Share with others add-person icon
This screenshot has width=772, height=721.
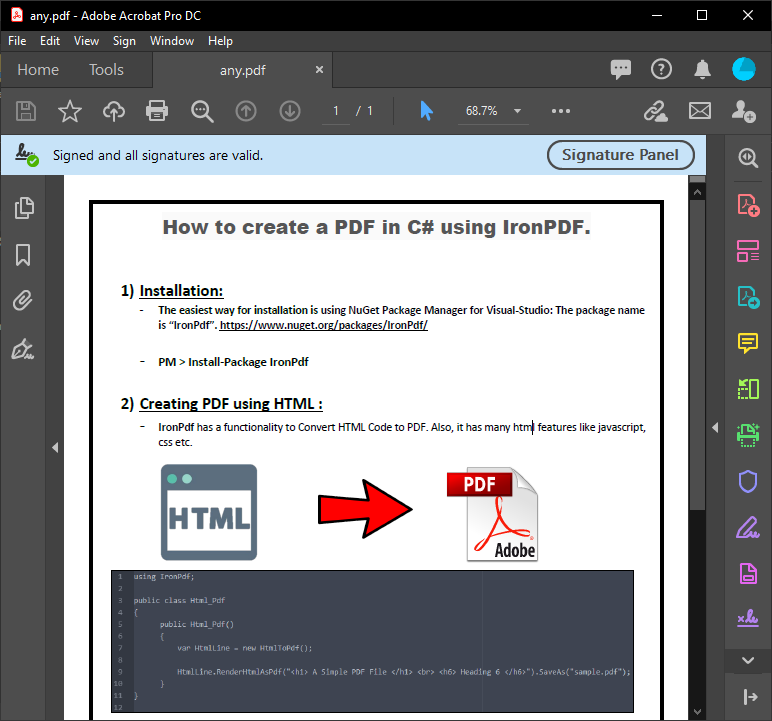tap(743, 111)
